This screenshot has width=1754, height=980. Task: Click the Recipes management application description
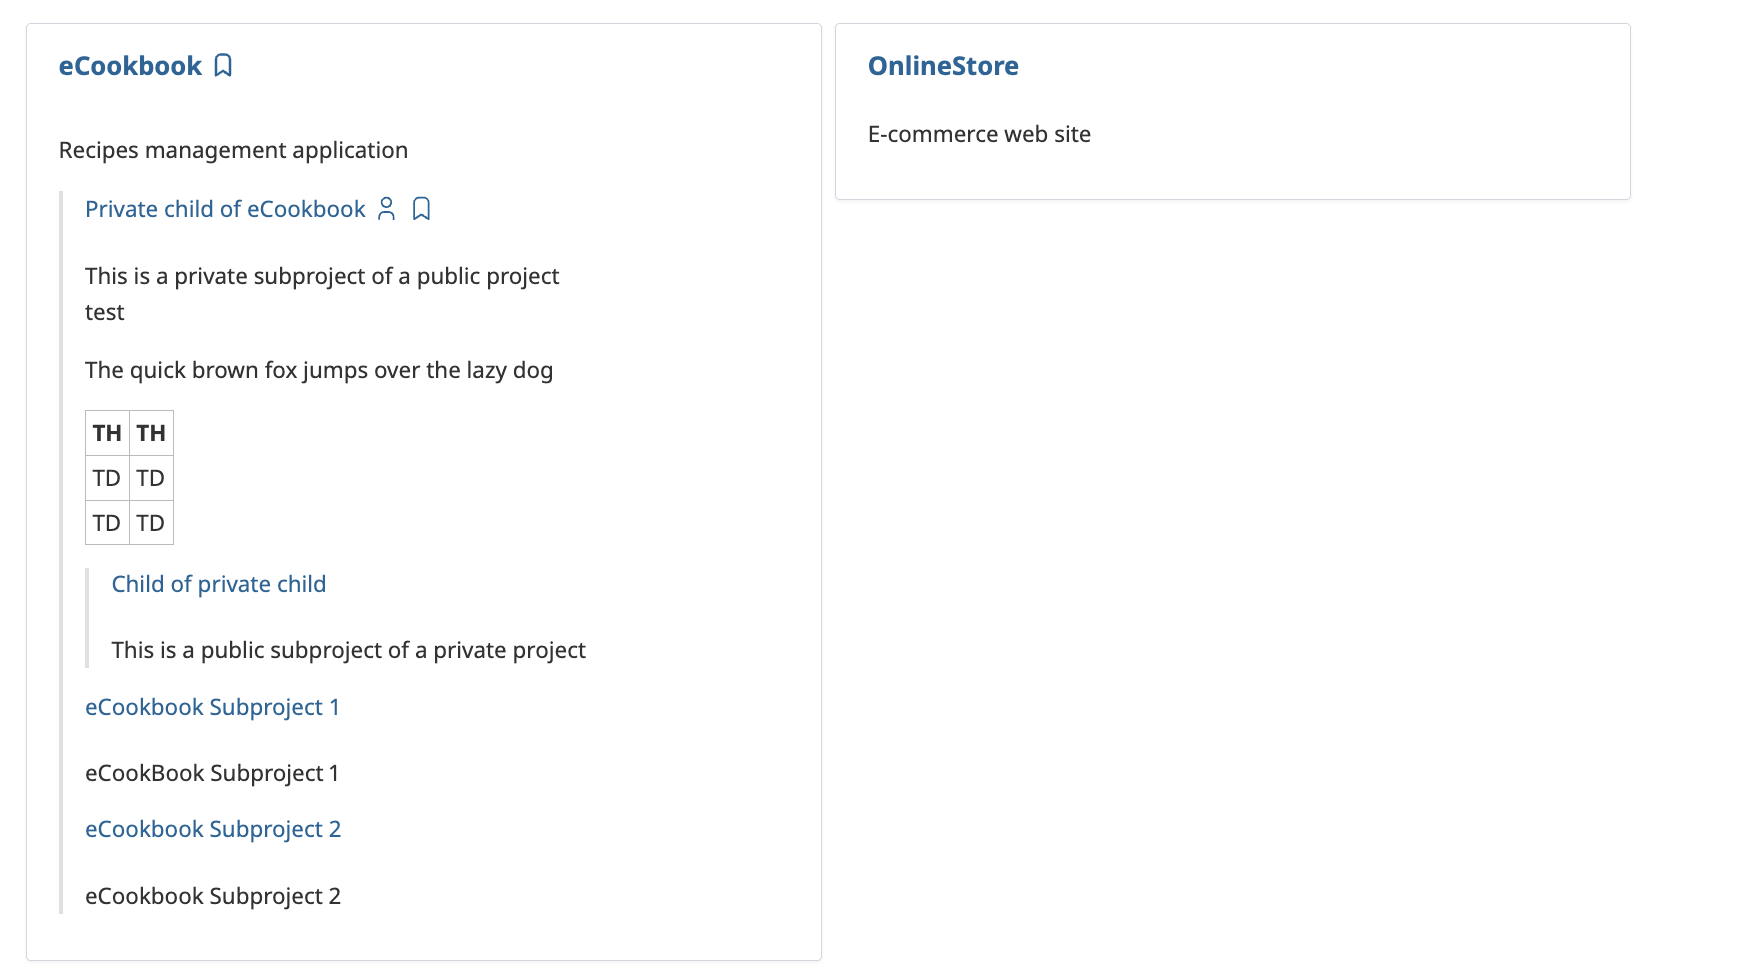(233, 150)
